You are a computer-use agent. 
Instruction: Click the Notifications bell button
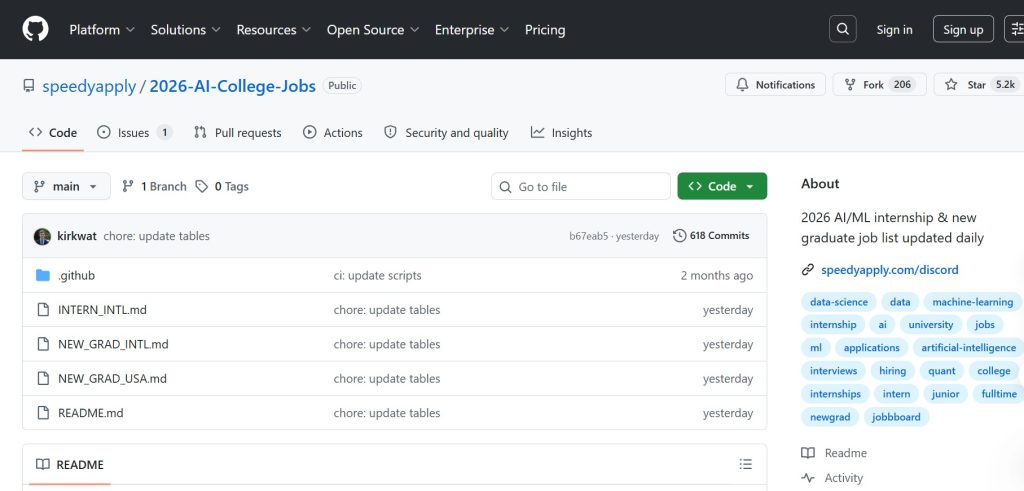[x=775, y=85]
